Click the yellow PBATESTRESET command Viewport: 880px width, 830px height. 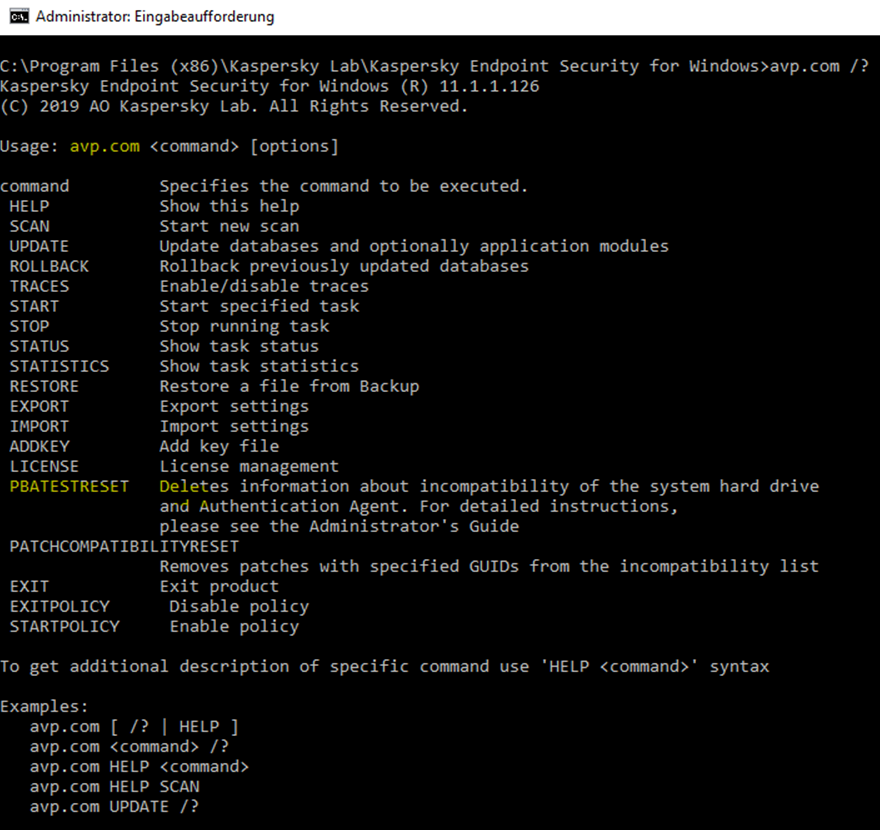pyautogui.click(x=69, y=486)
